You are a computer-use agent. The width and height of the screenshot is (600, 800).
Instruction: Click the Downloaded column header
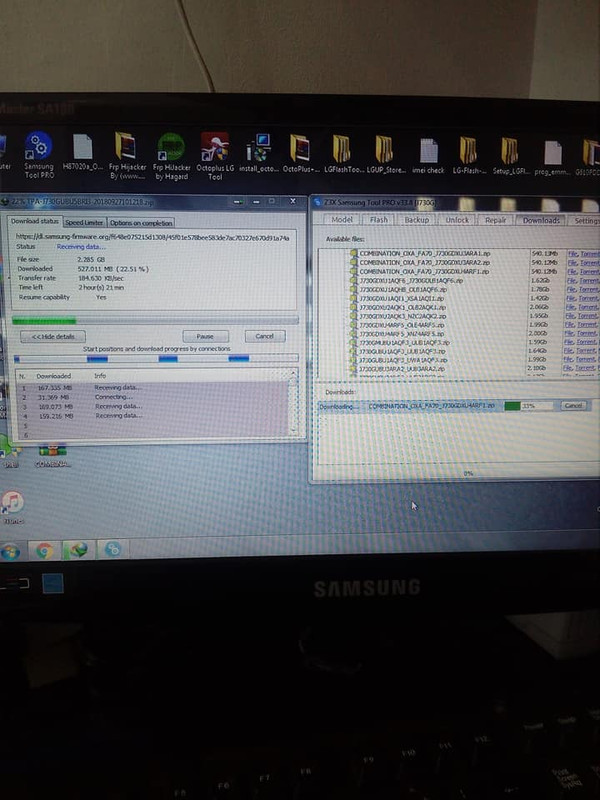[x=54, y=376]
